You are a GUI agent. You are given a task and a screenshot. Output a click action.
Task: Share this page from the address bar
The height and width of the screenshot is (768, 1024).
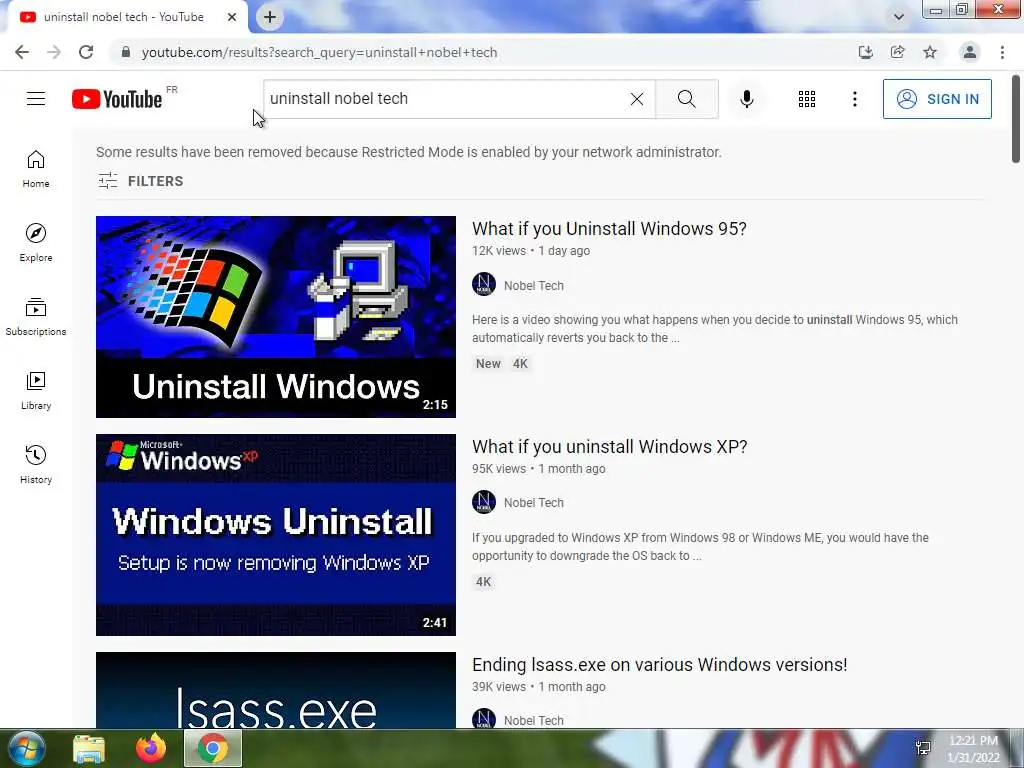(x=898, y=52)
